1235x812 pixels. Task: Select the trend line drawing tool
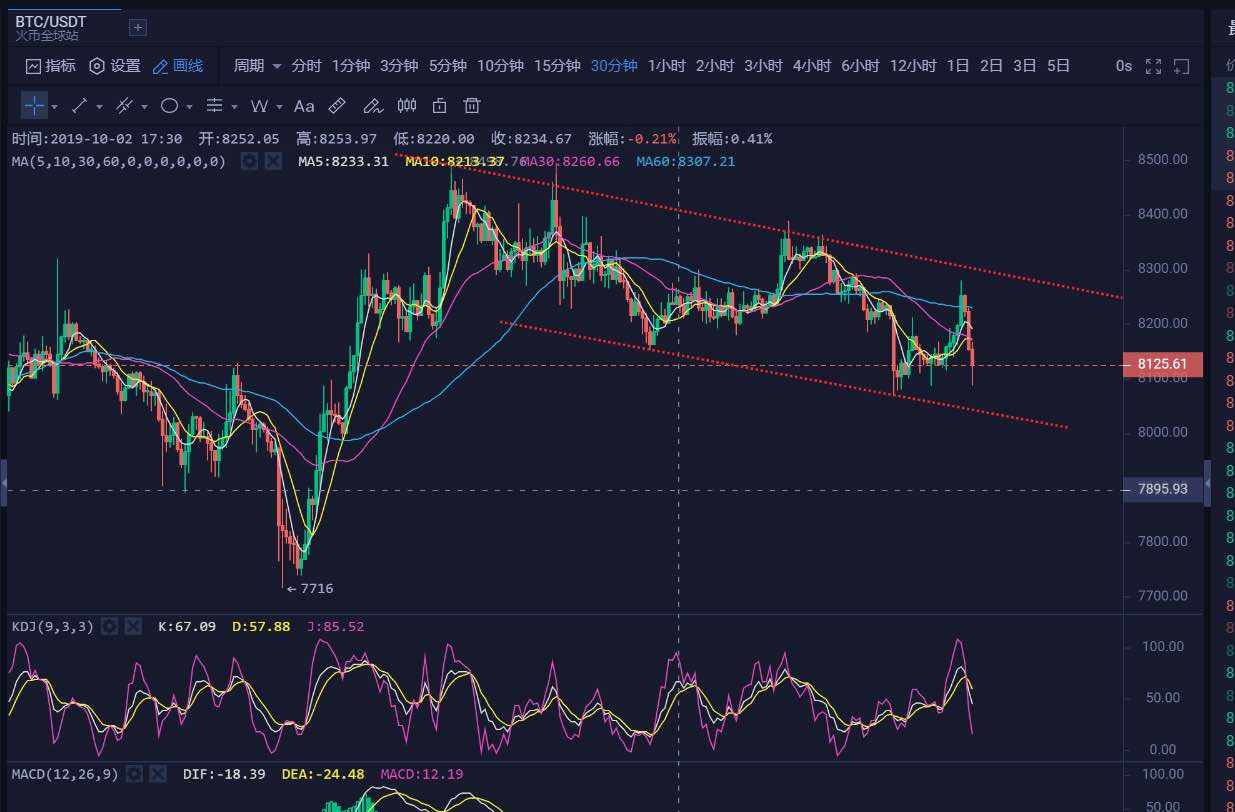[x=80, y=105]
